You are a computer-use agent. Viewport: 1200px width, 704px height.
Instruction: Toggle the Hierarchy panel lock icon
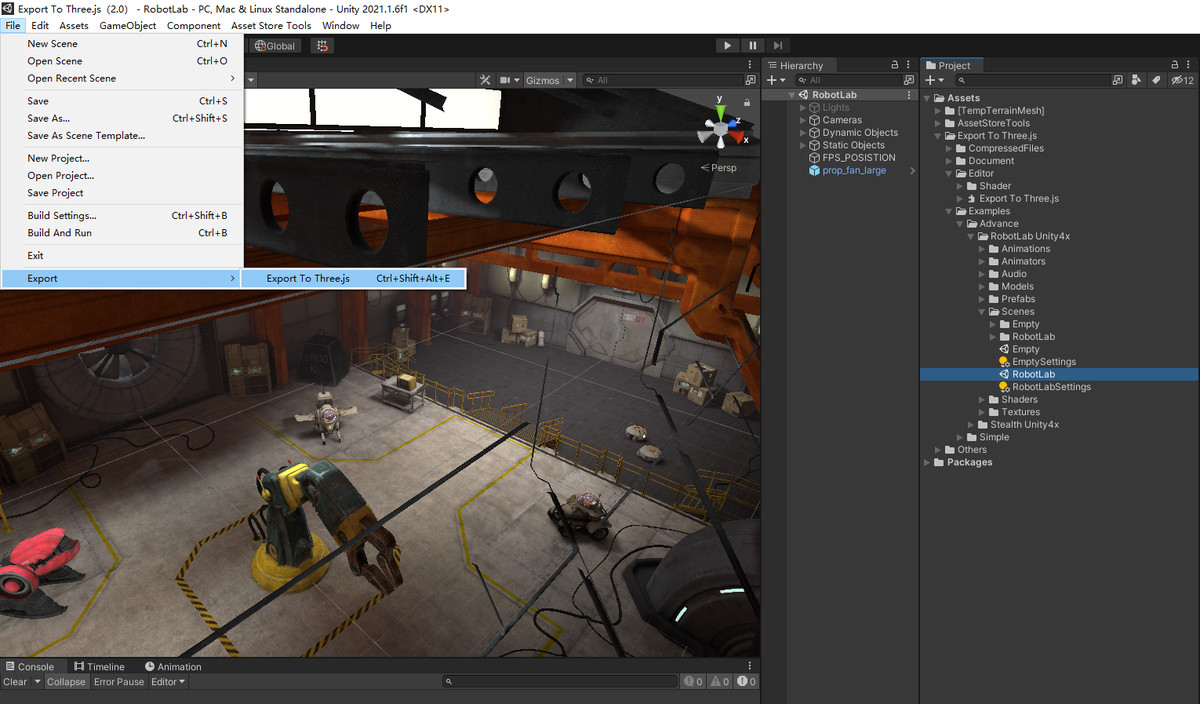[895, 64]
